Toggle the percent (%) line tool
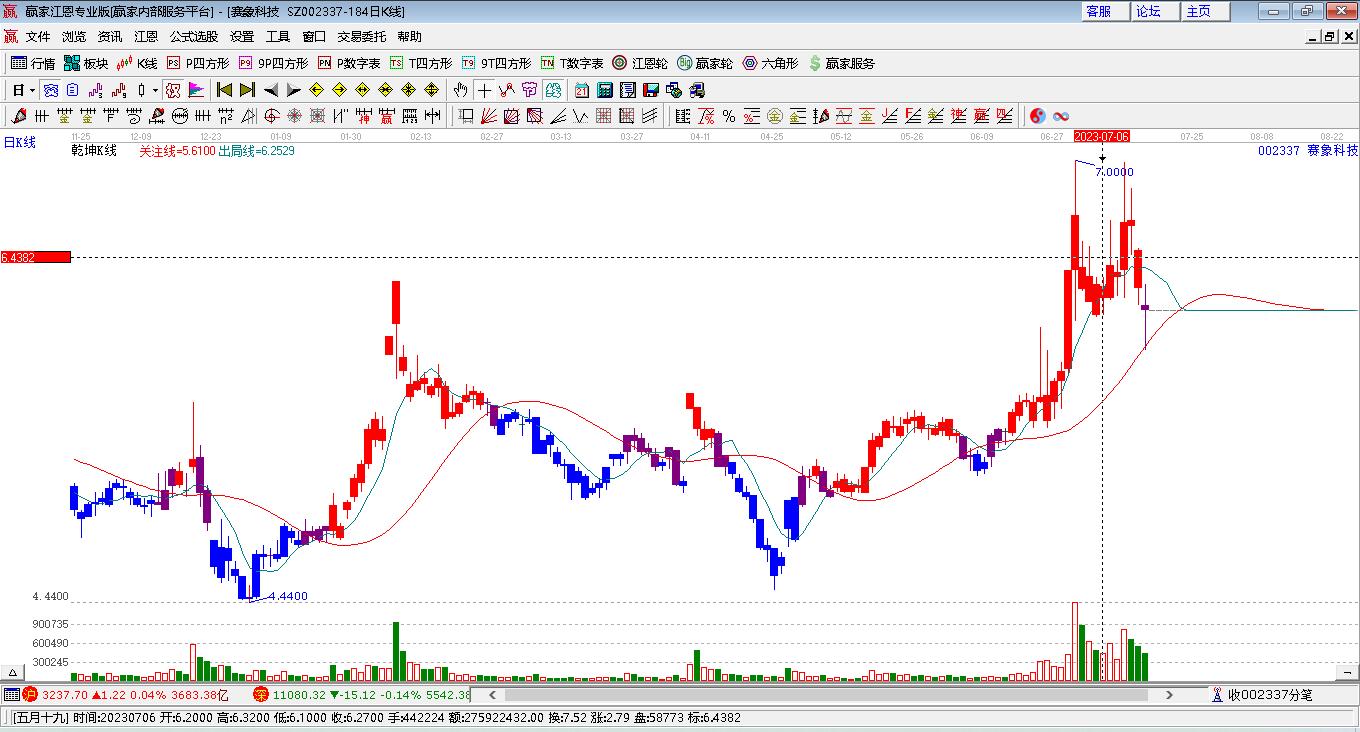Image resolution: width=1360 pixels, height=732 pixels. tap(728, 116)
